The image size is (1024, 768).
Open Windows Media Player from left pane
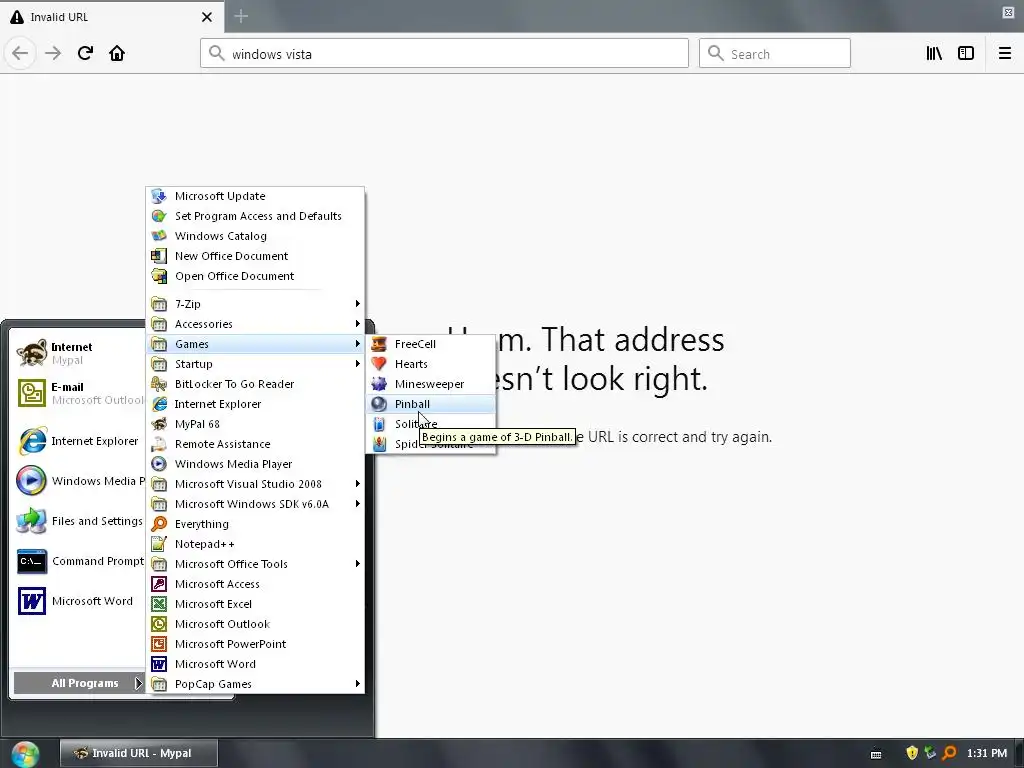pyautogui.click(x=78, y=481)
